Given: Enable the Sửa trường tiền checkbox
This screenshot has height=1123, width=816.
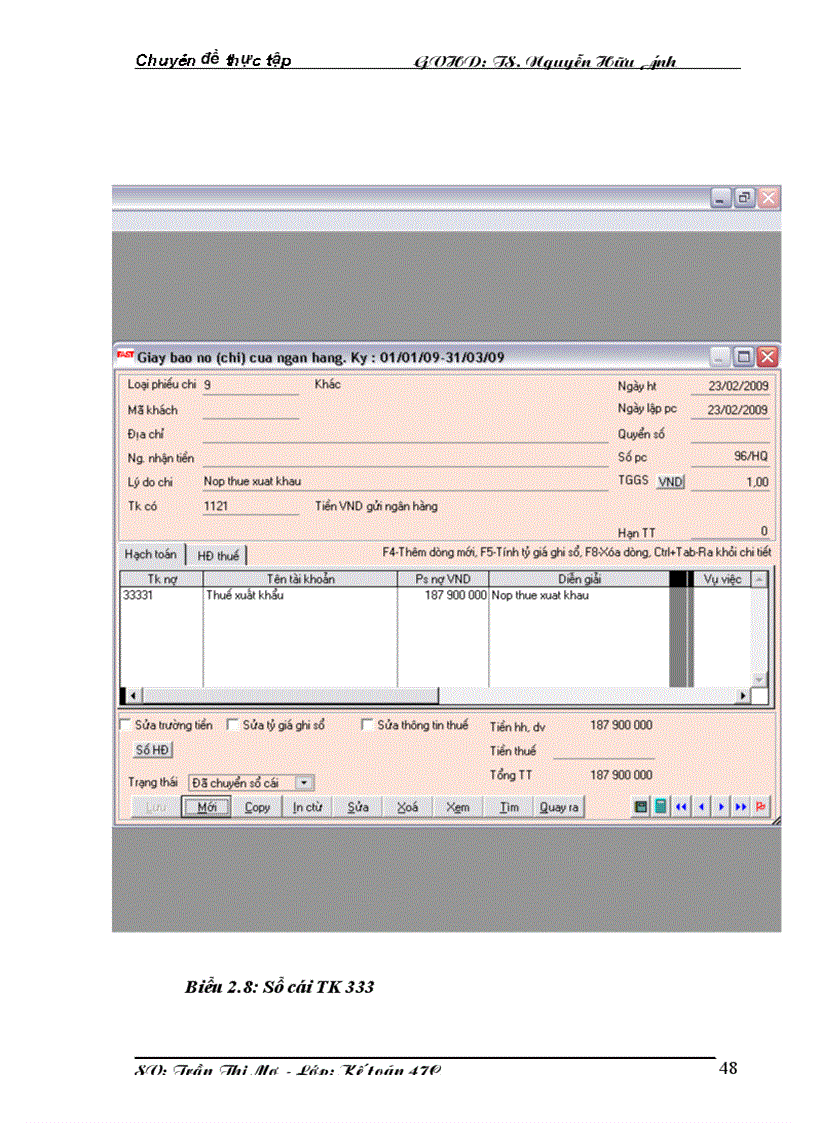Looking at the screenshot, I should coord(125,725).
